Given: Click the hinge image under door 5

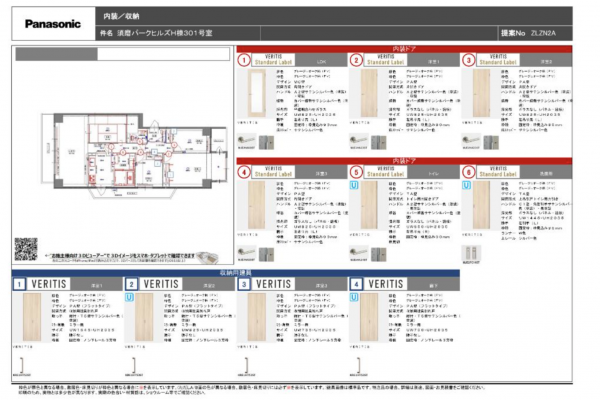Looking at the screenshot, I should pyautogui.click(x=378, y=255).
